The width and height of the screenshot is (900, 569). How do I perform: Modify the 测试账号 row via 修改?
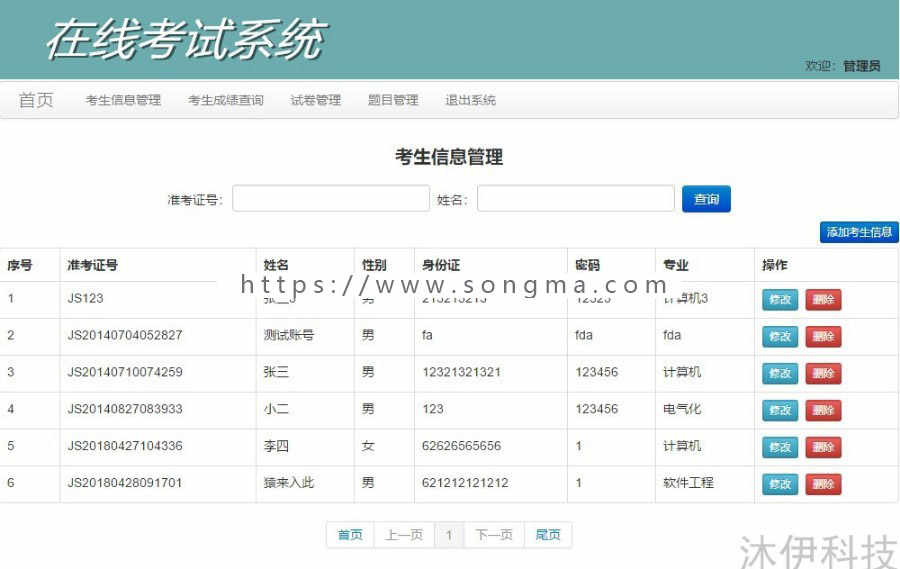tap(780, 336)
